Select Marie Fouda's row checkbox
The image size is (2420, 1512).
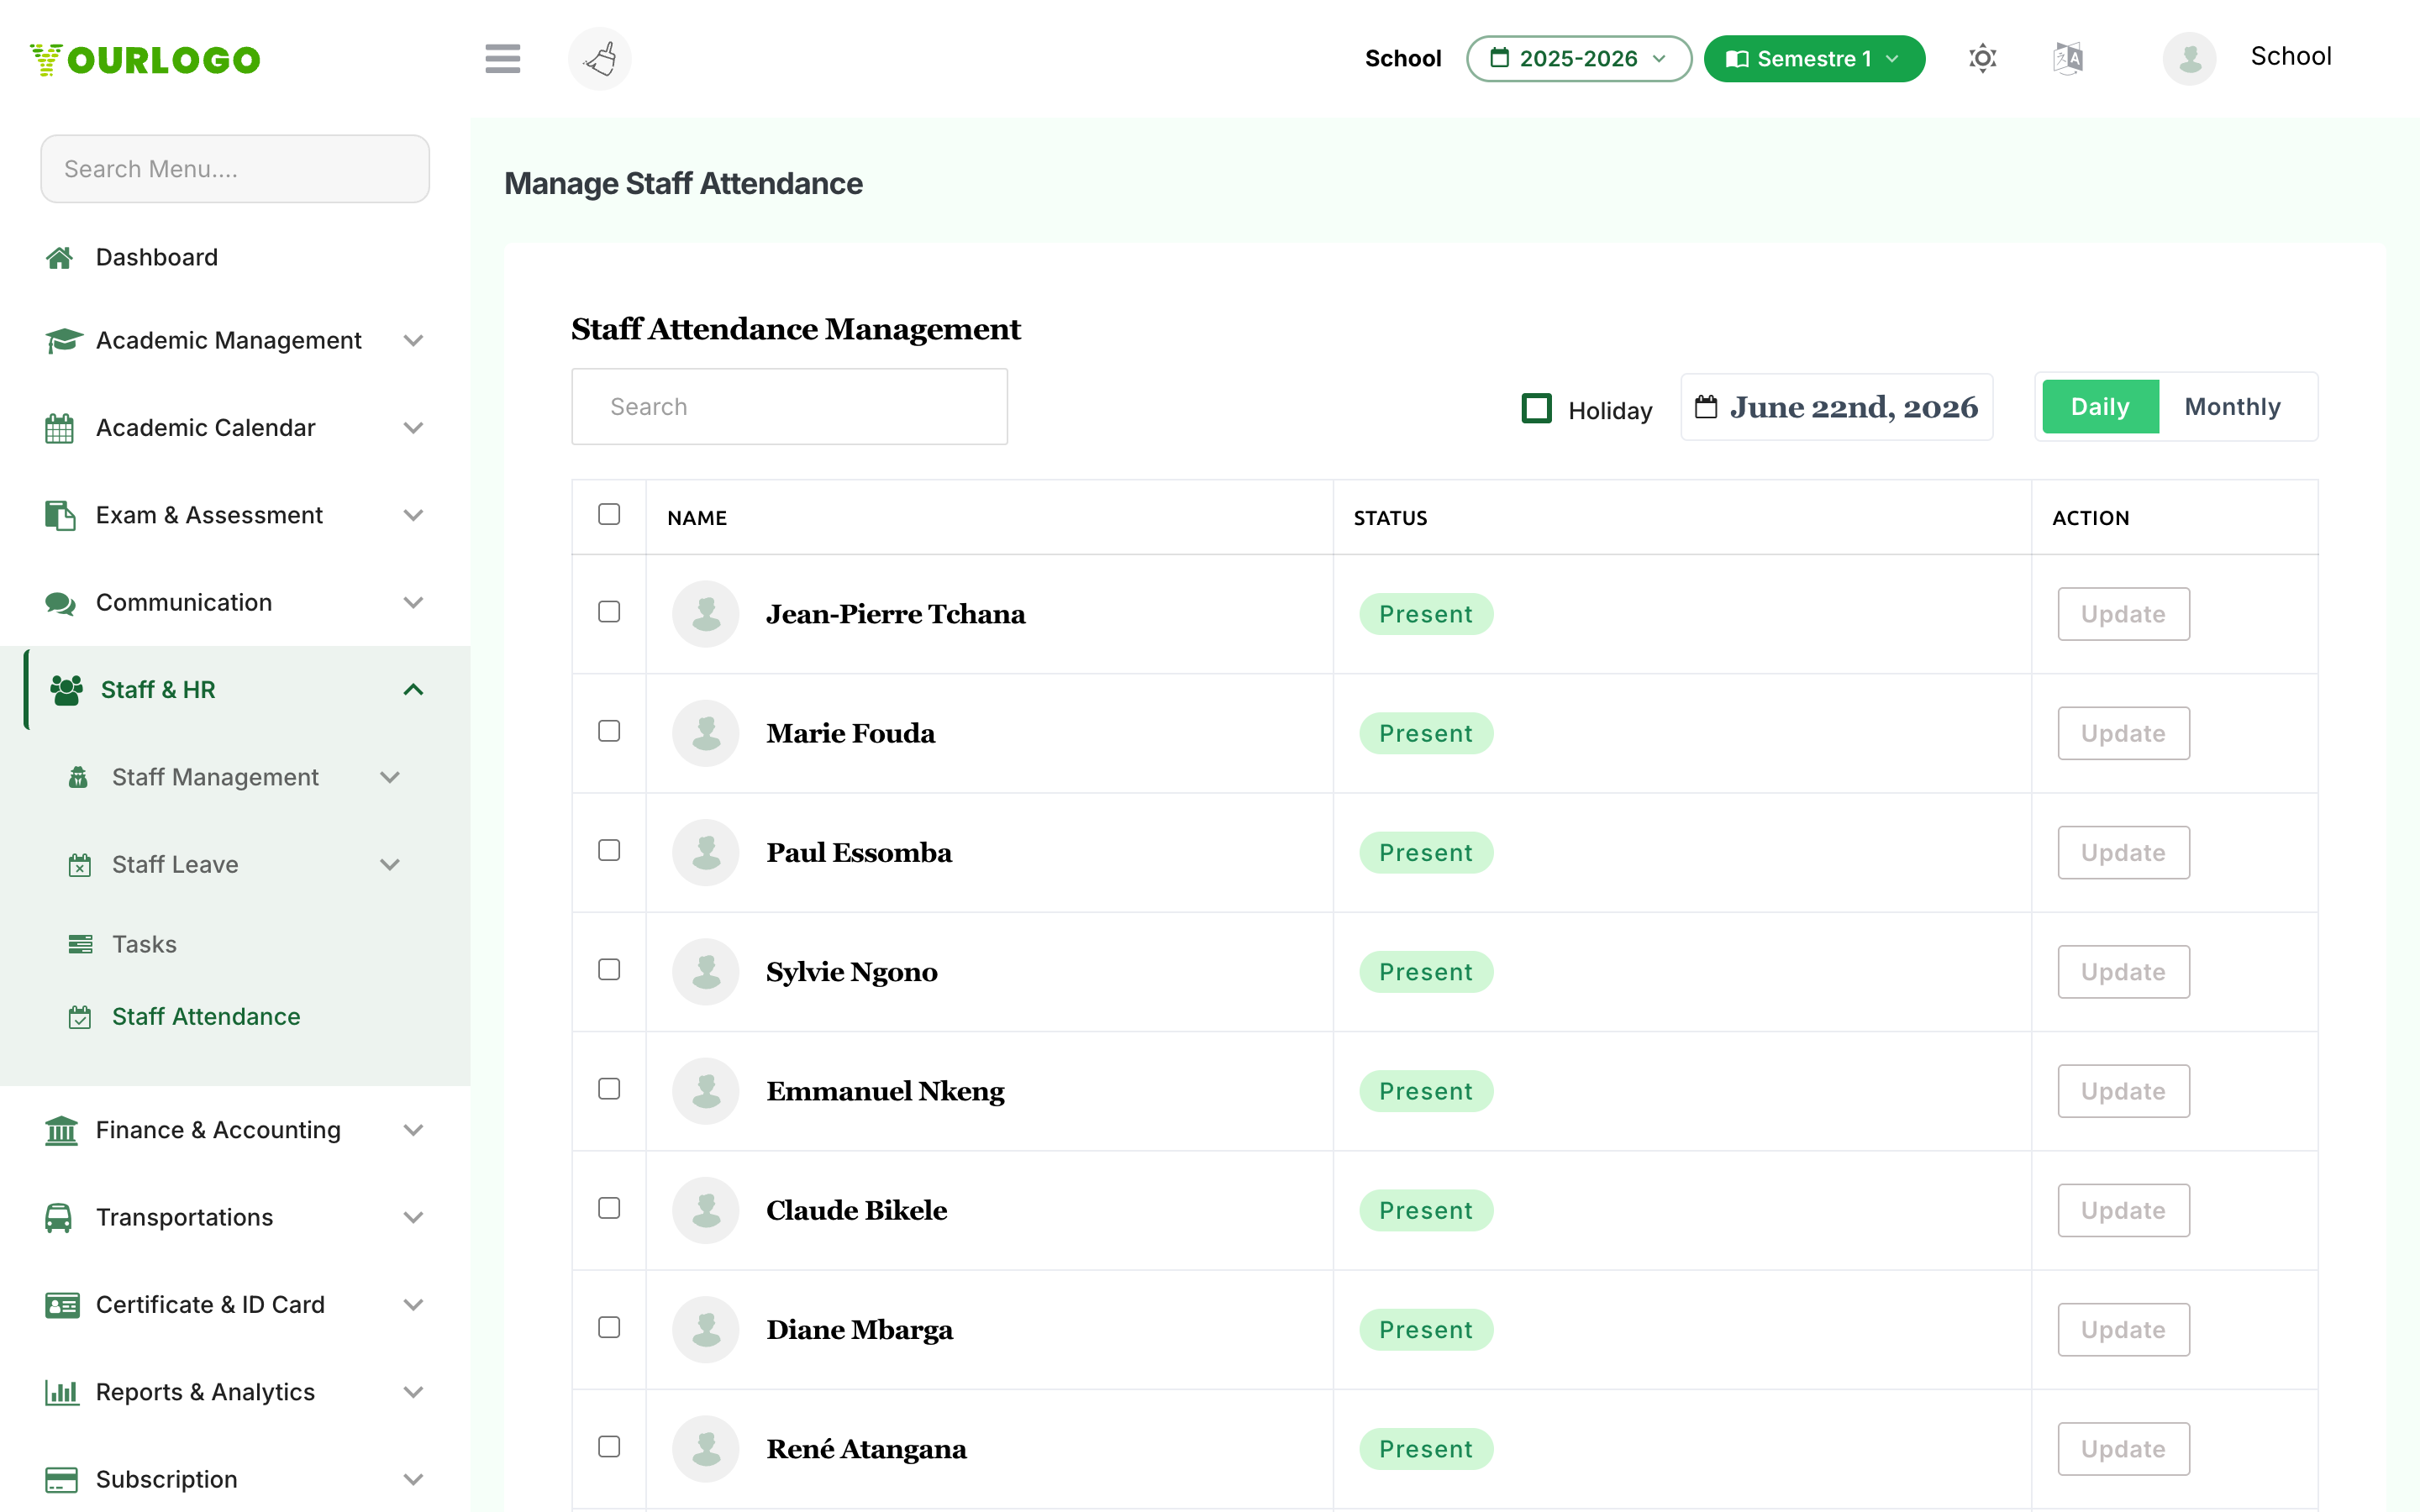coord(609,731)
